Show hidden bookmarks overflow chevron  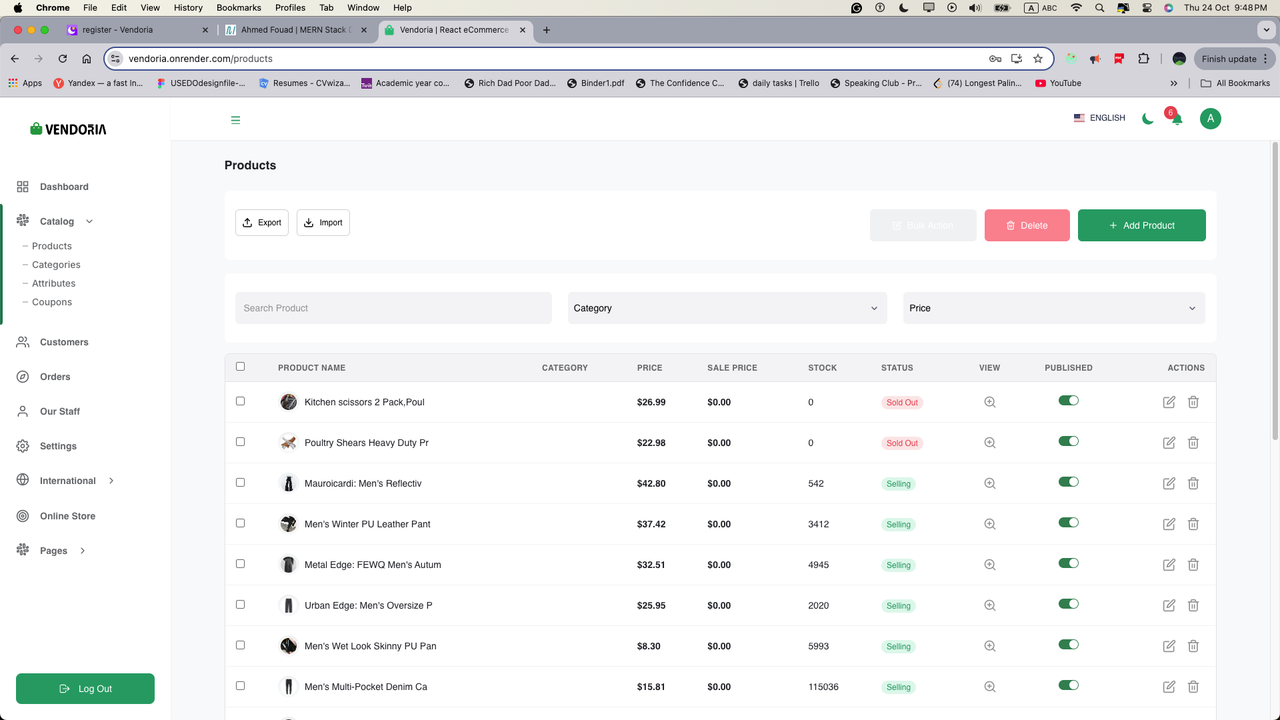click(x=1174, y=83)
